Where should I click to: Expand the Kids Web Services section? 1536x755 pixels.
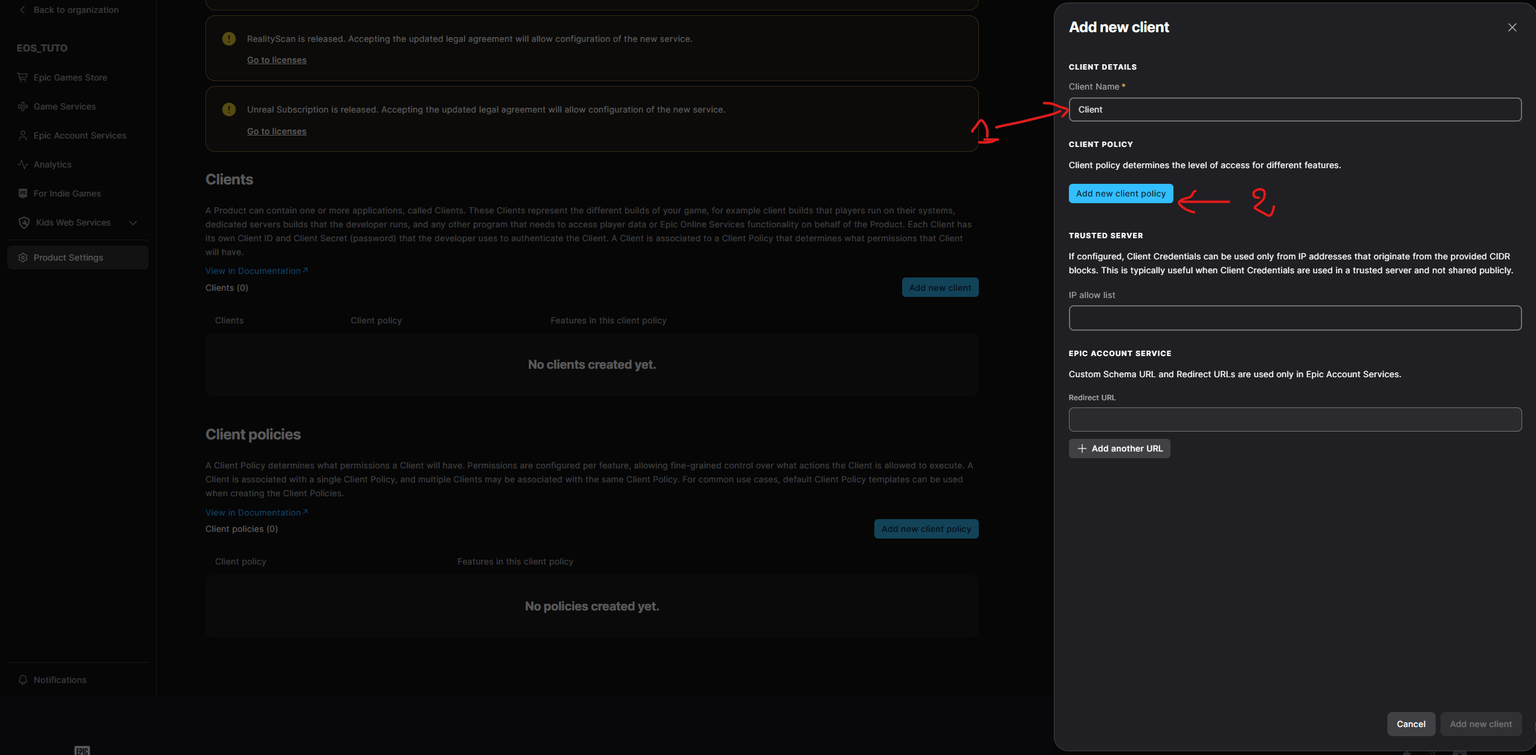click(x=133, y=222)
